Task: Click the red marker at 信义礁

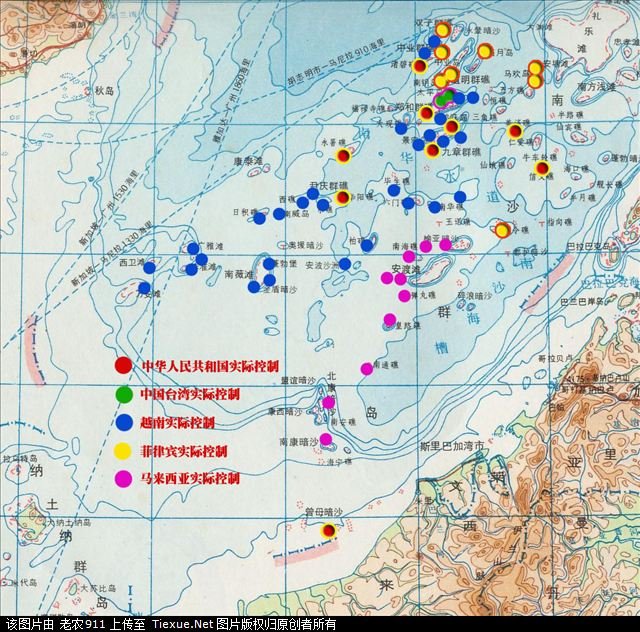Action: tap(542, 168)
